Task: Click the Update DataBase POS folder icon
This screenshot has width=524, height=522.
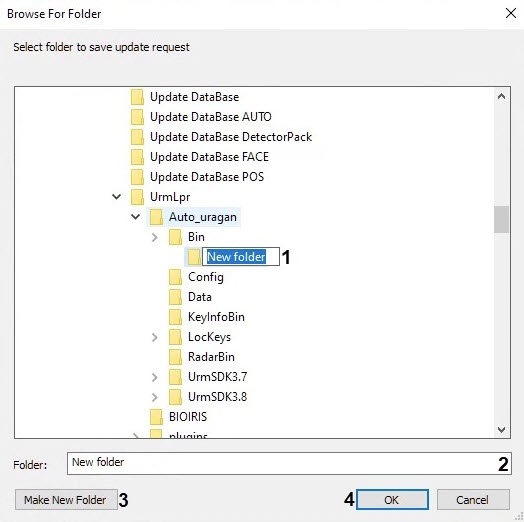Action: (137, 177)
